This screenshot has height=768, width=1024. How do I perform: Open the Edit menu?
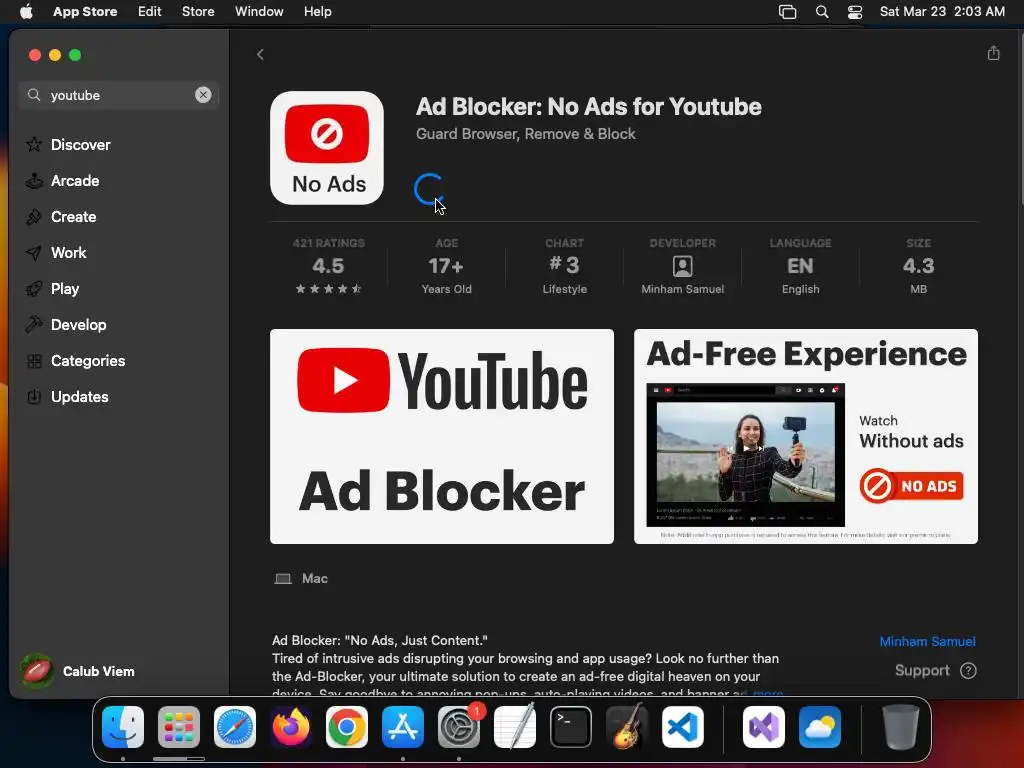pos(150,12)
